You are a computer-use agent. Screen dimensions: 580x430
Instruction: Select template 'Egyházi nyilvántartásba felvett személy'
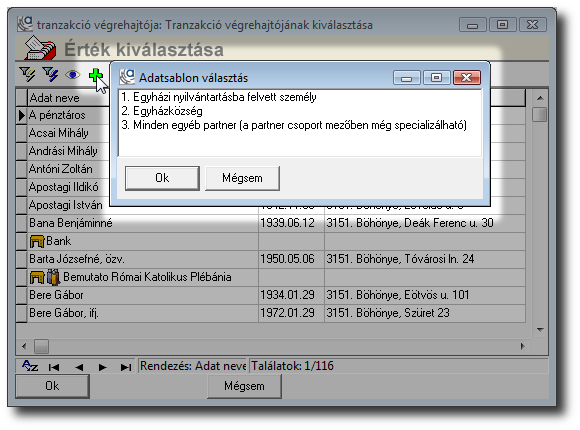point(219,97)
